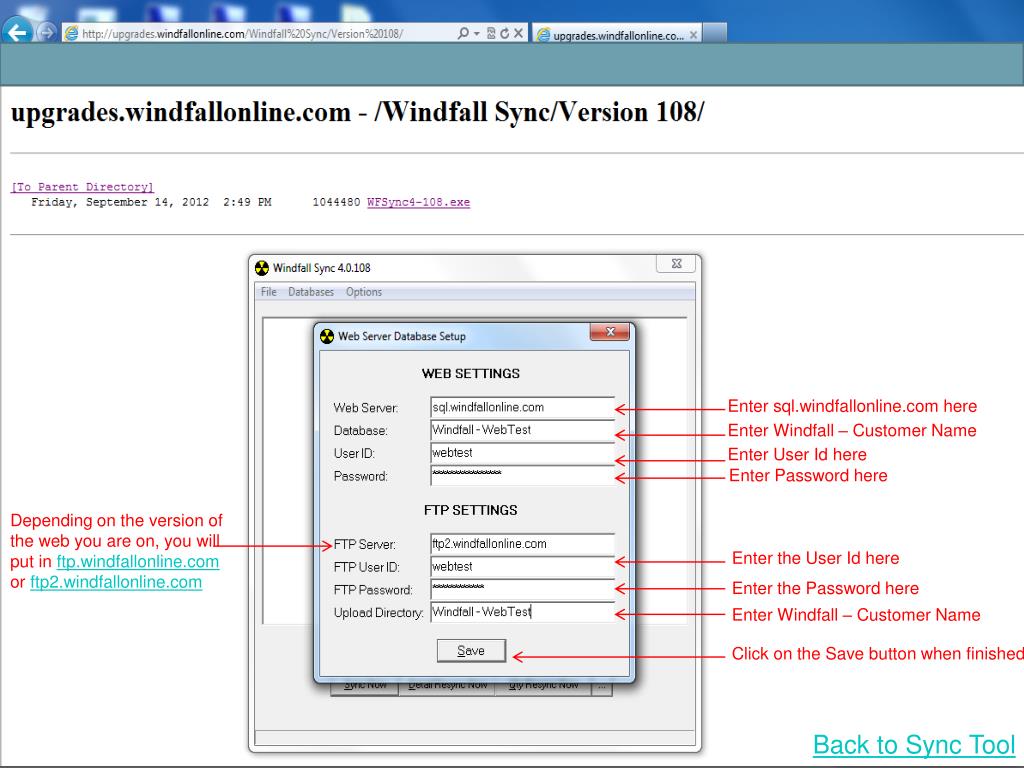Image resolution: width=1024 pixels, height=768 pixels.
Task: Click the date 'Friday, September 14, 2012'
Action: 120,202
